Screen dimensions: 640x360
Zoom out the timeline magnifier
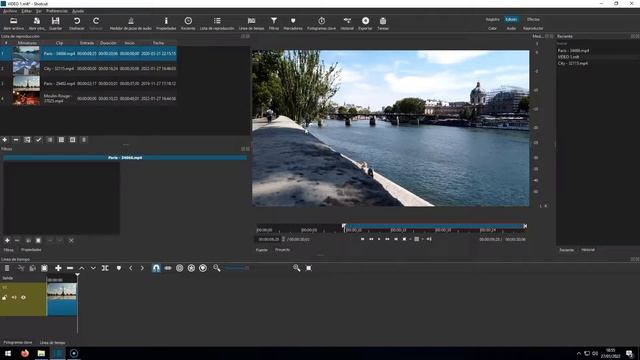click(x=217, y=268)
